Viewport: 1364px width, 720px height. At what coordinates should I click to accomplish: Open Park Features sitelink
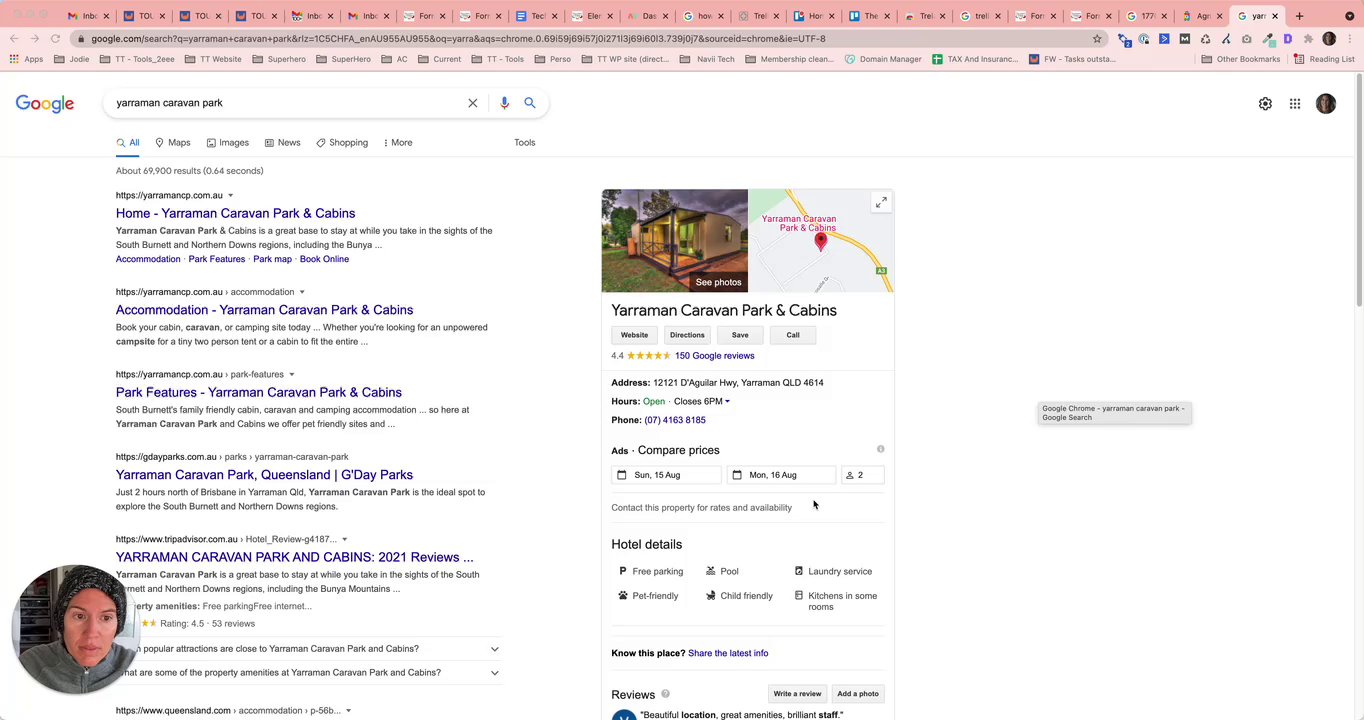(216, 259)
